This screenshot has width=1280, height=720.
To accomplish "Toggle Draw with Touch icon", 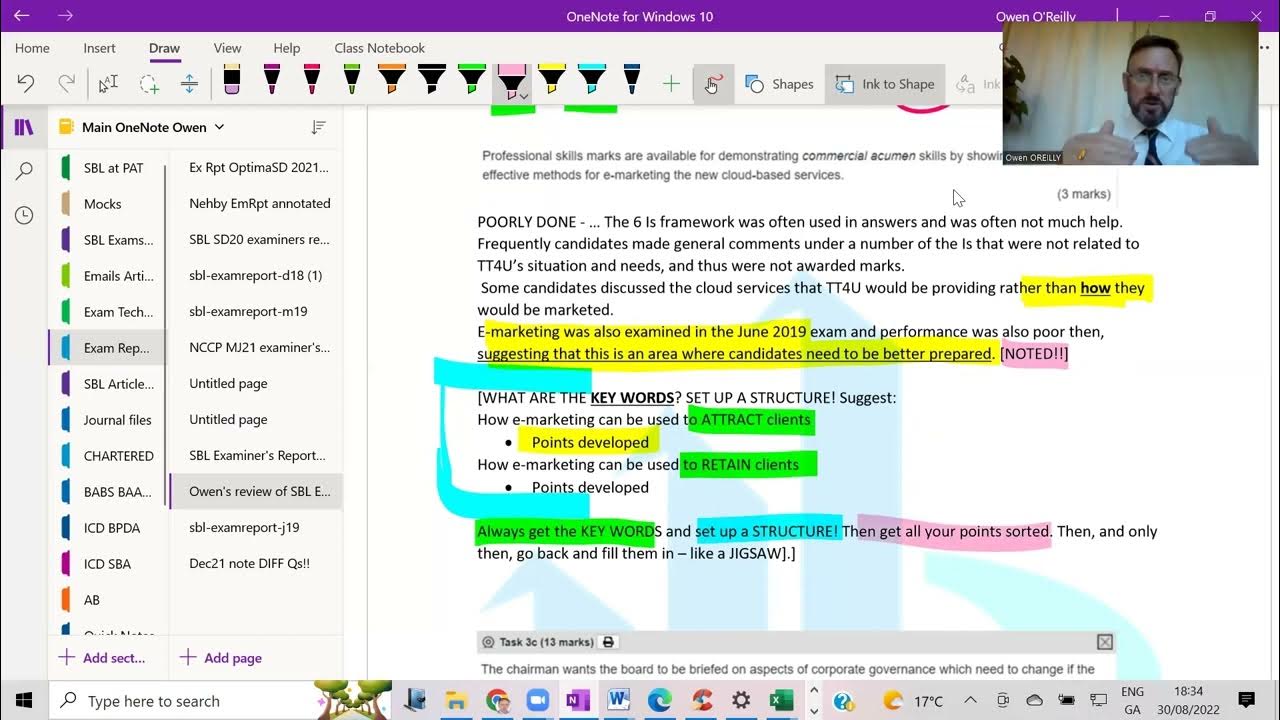I will pyautogui.click(x=712, y=84).
